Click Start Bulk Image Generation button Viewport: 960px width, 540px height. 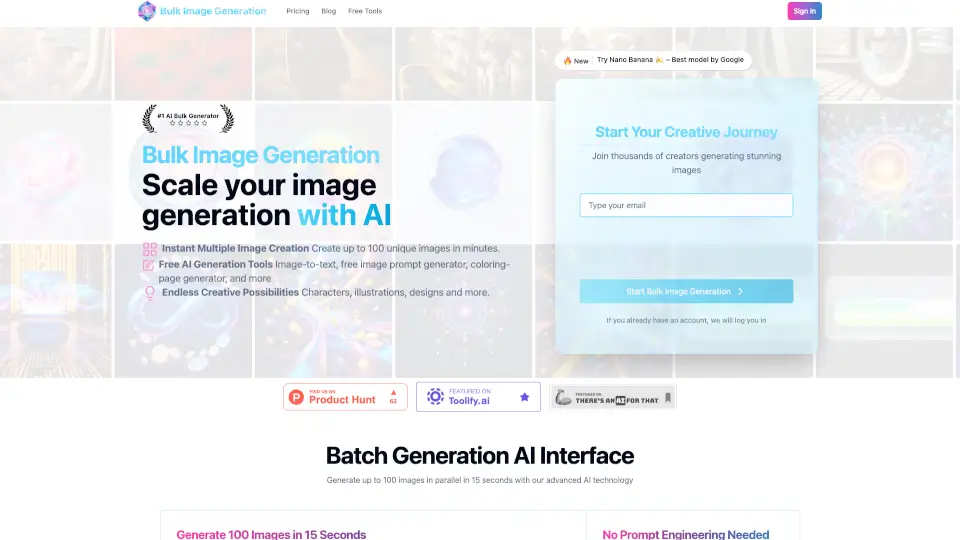click(686, 291)
